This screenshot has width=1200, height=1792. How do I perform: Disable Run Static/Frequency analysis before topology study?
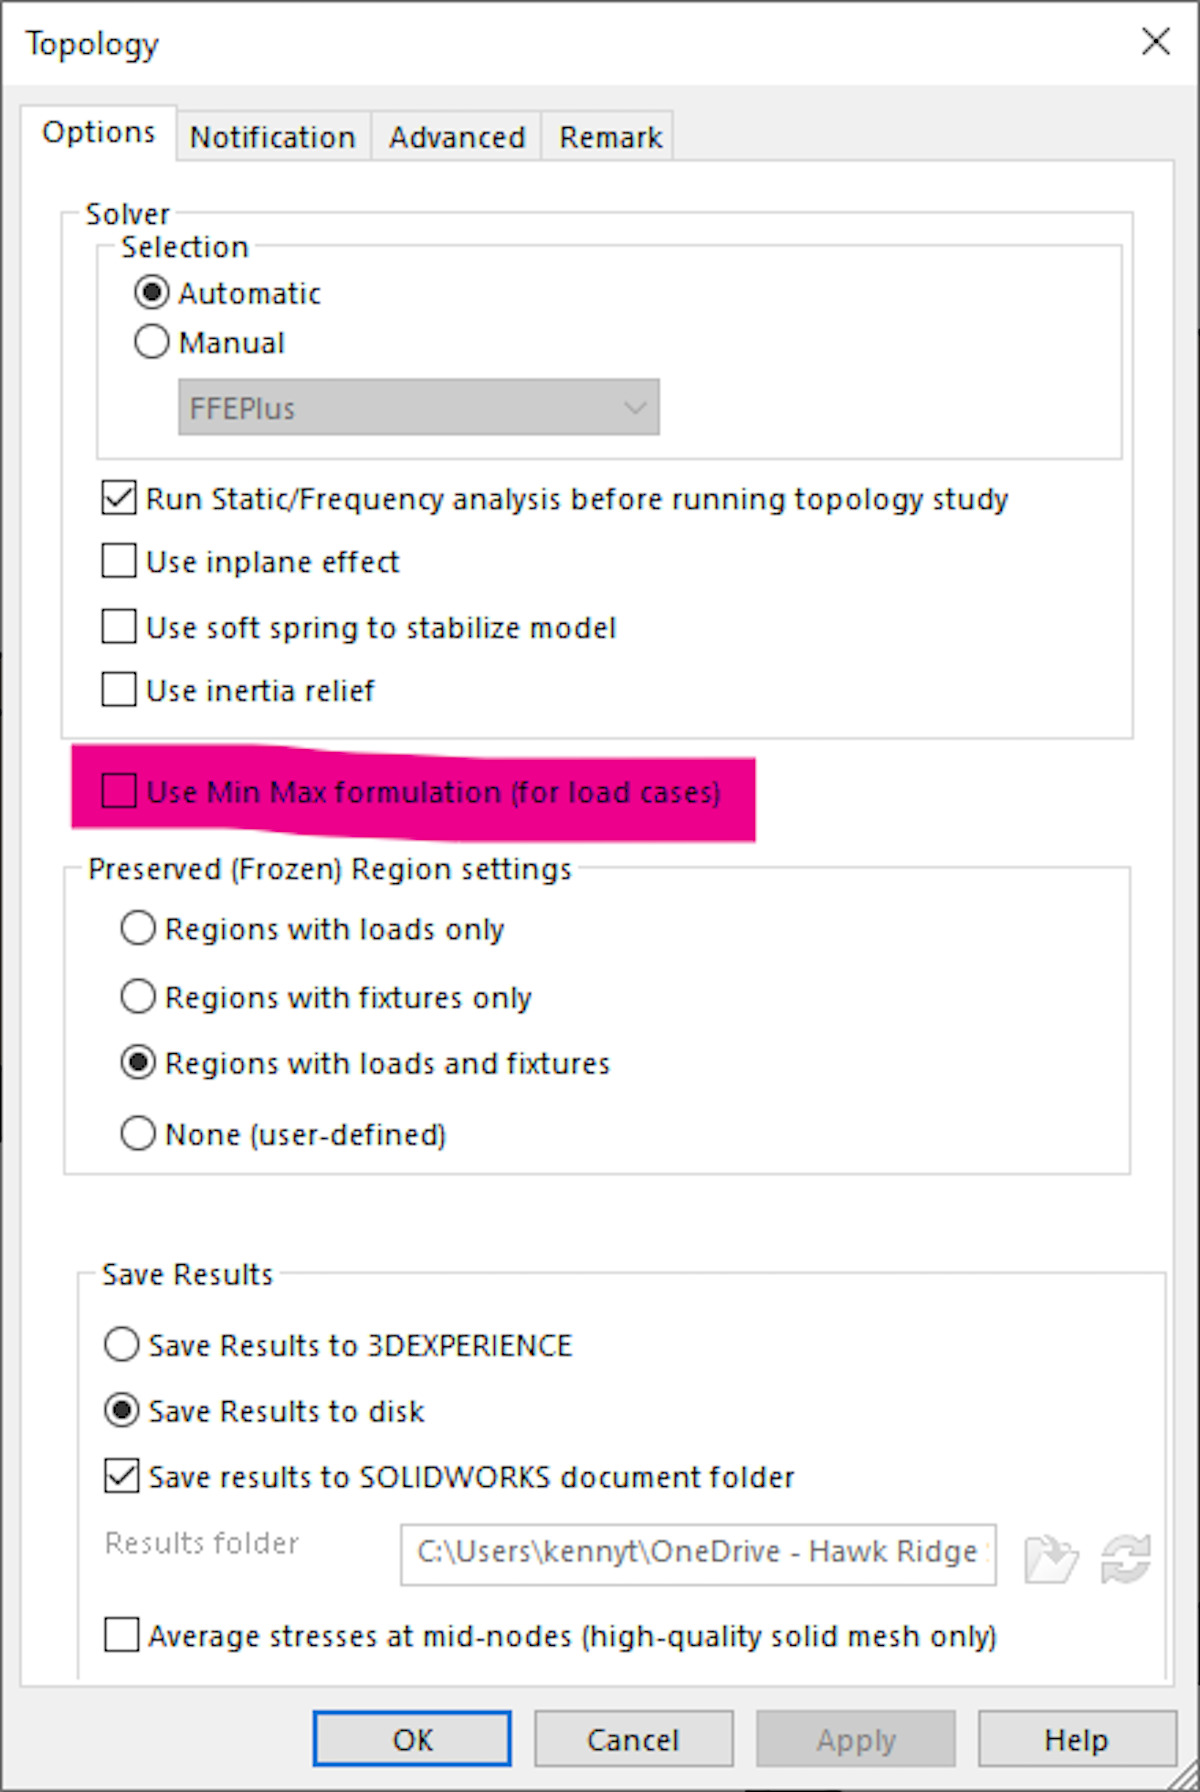pyautogui.click(x=117, y=498)
